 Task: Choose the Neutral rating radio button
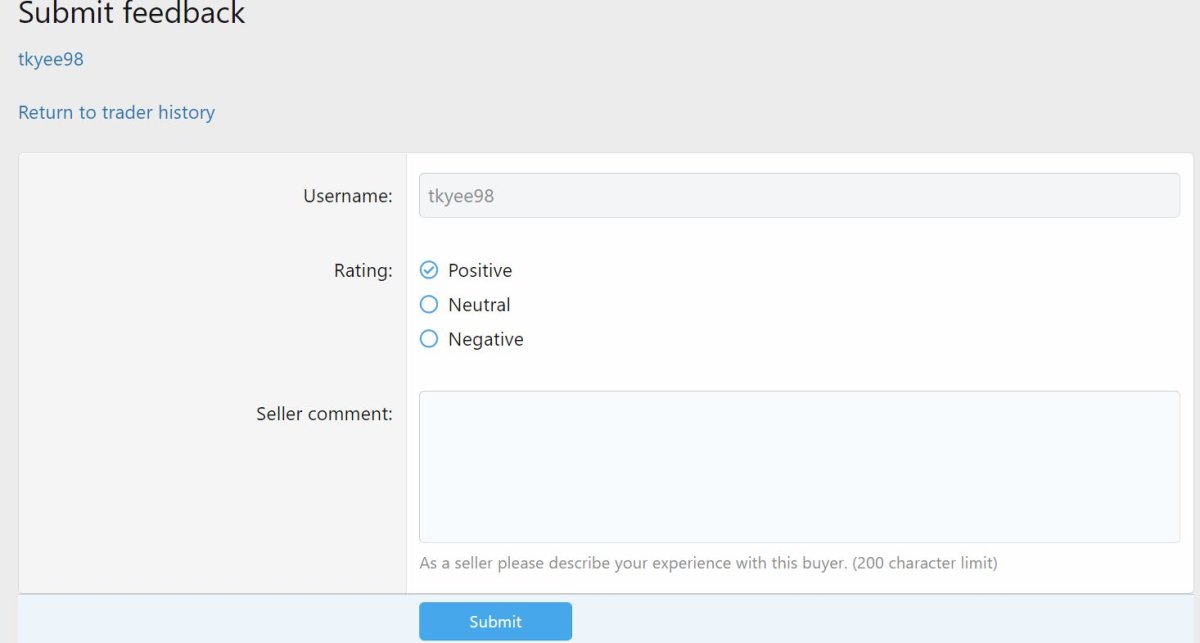429,305
